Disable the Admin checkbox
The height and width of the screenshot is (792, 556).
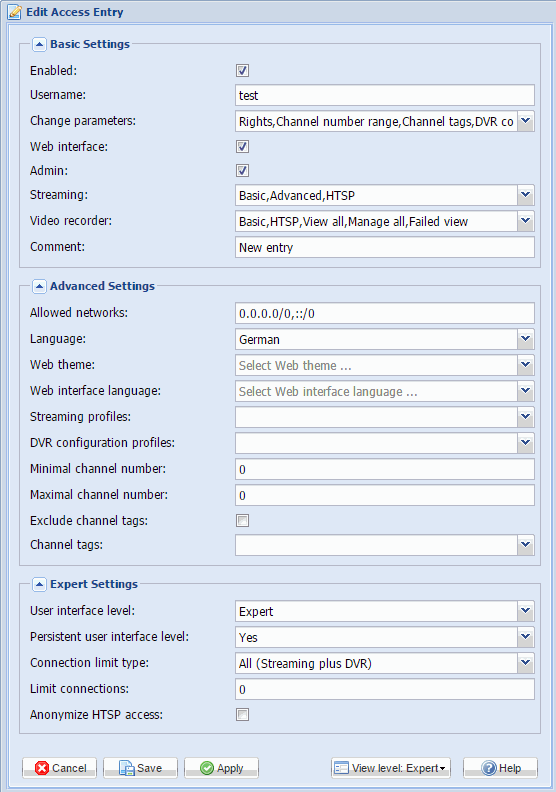(x=242, y=171)
